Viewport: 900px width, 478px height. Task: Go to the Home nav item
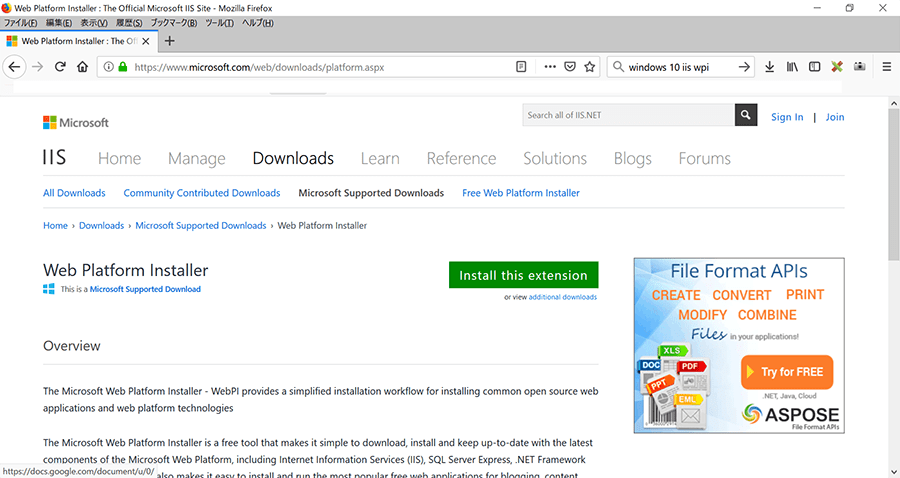(119, 158)
